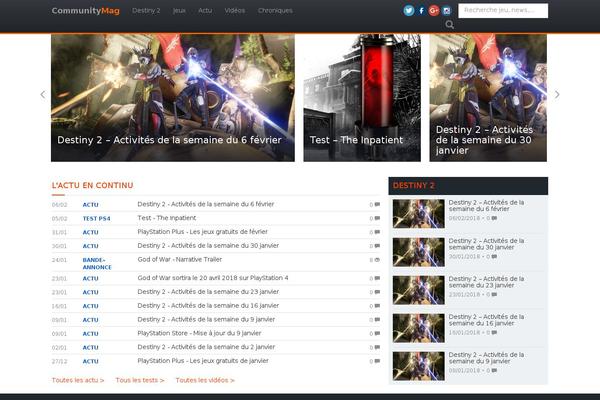This screenshot has height=400, width=600.
Task: Click comment icon on Test - The Inpatient row
Action: point(377,218)
